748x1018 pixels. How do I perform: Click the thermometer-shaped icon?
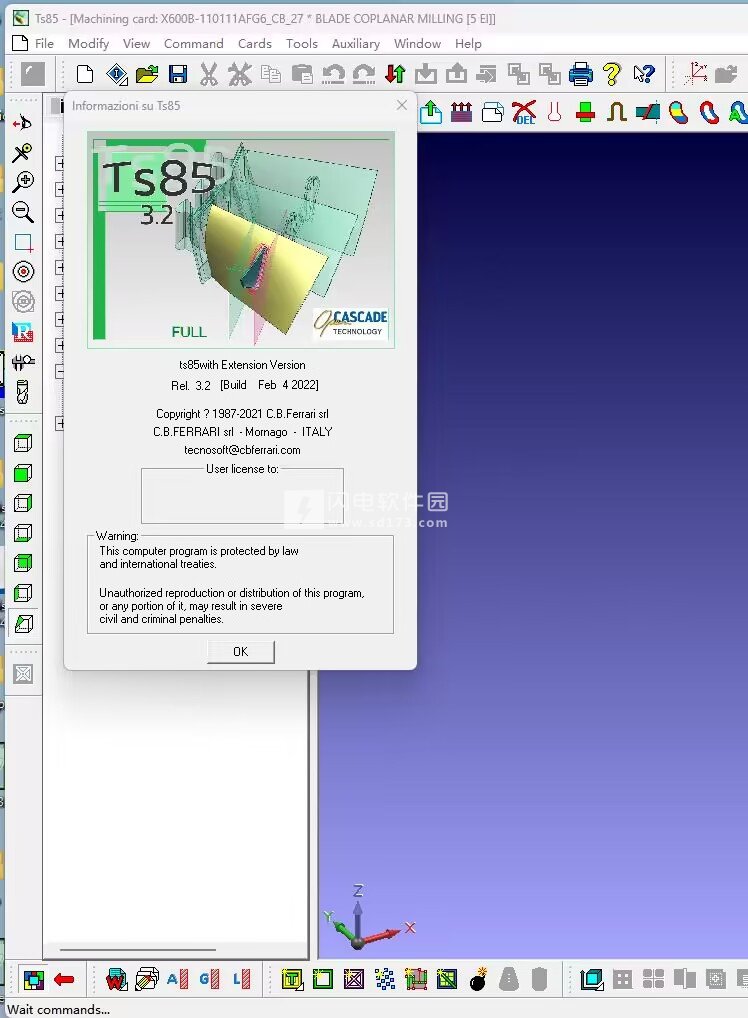554,112
